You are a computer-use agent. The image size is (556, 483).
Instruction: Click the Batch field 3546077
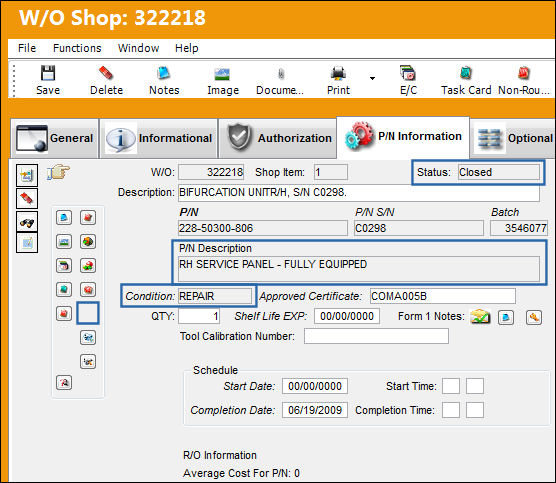[x=519, y=228]
